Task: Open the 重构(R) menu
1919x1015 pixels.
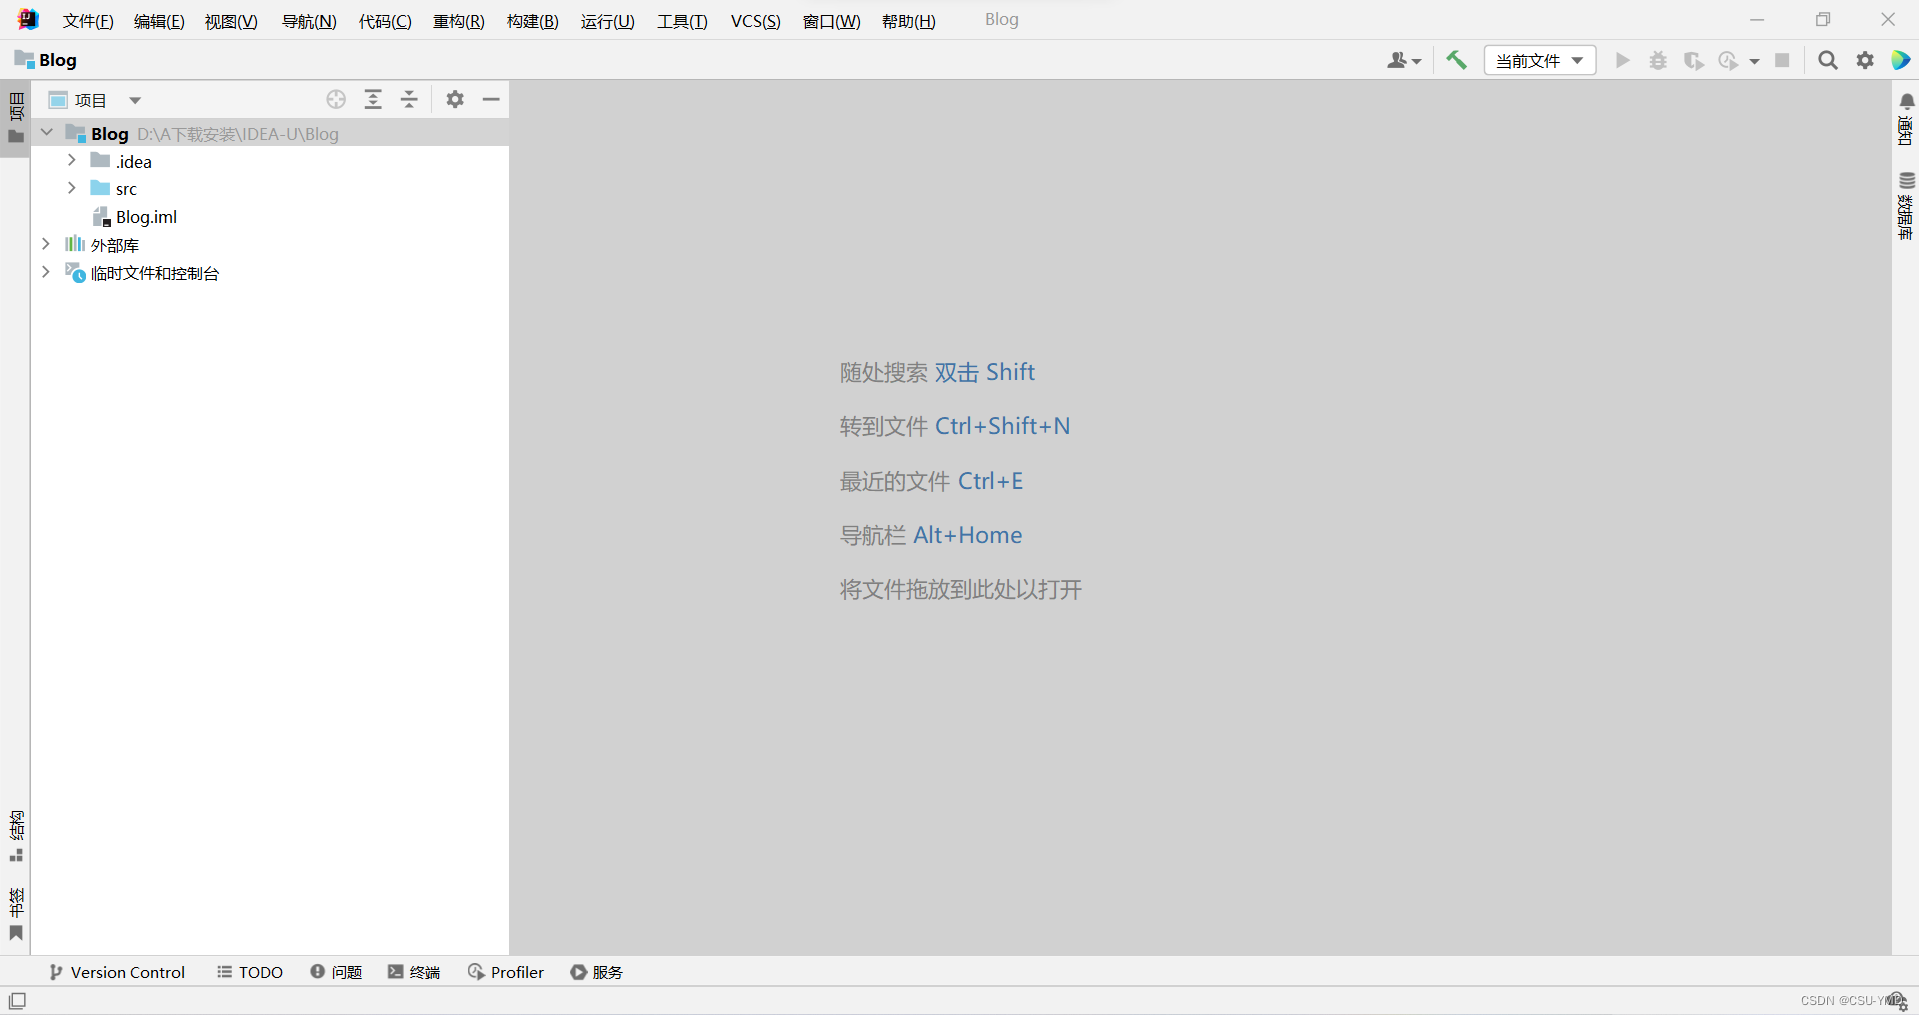Action: tap(459, 21)
